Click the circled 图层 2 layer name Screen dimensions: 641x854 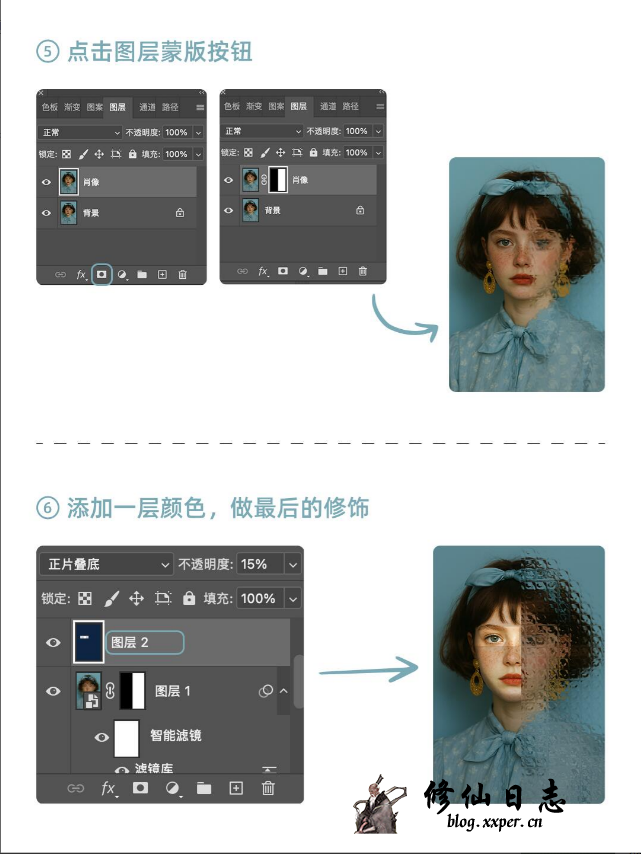pos(144,642)
